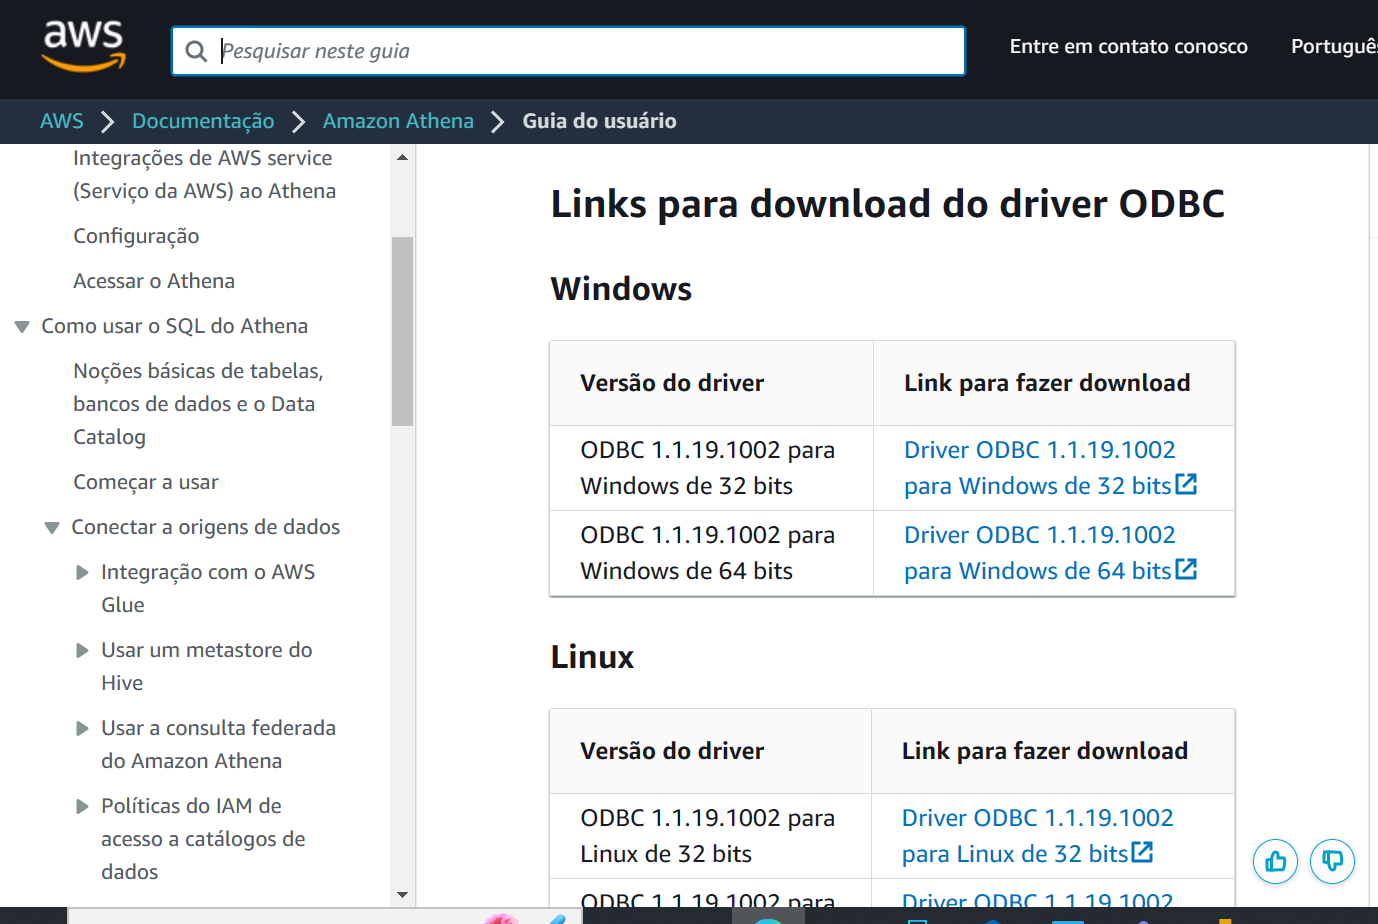Focus the 'Pesquisar neste guia' search field
Image resolution: width=1378 pixels, height=924 pixels.
[x=568, y=51]
